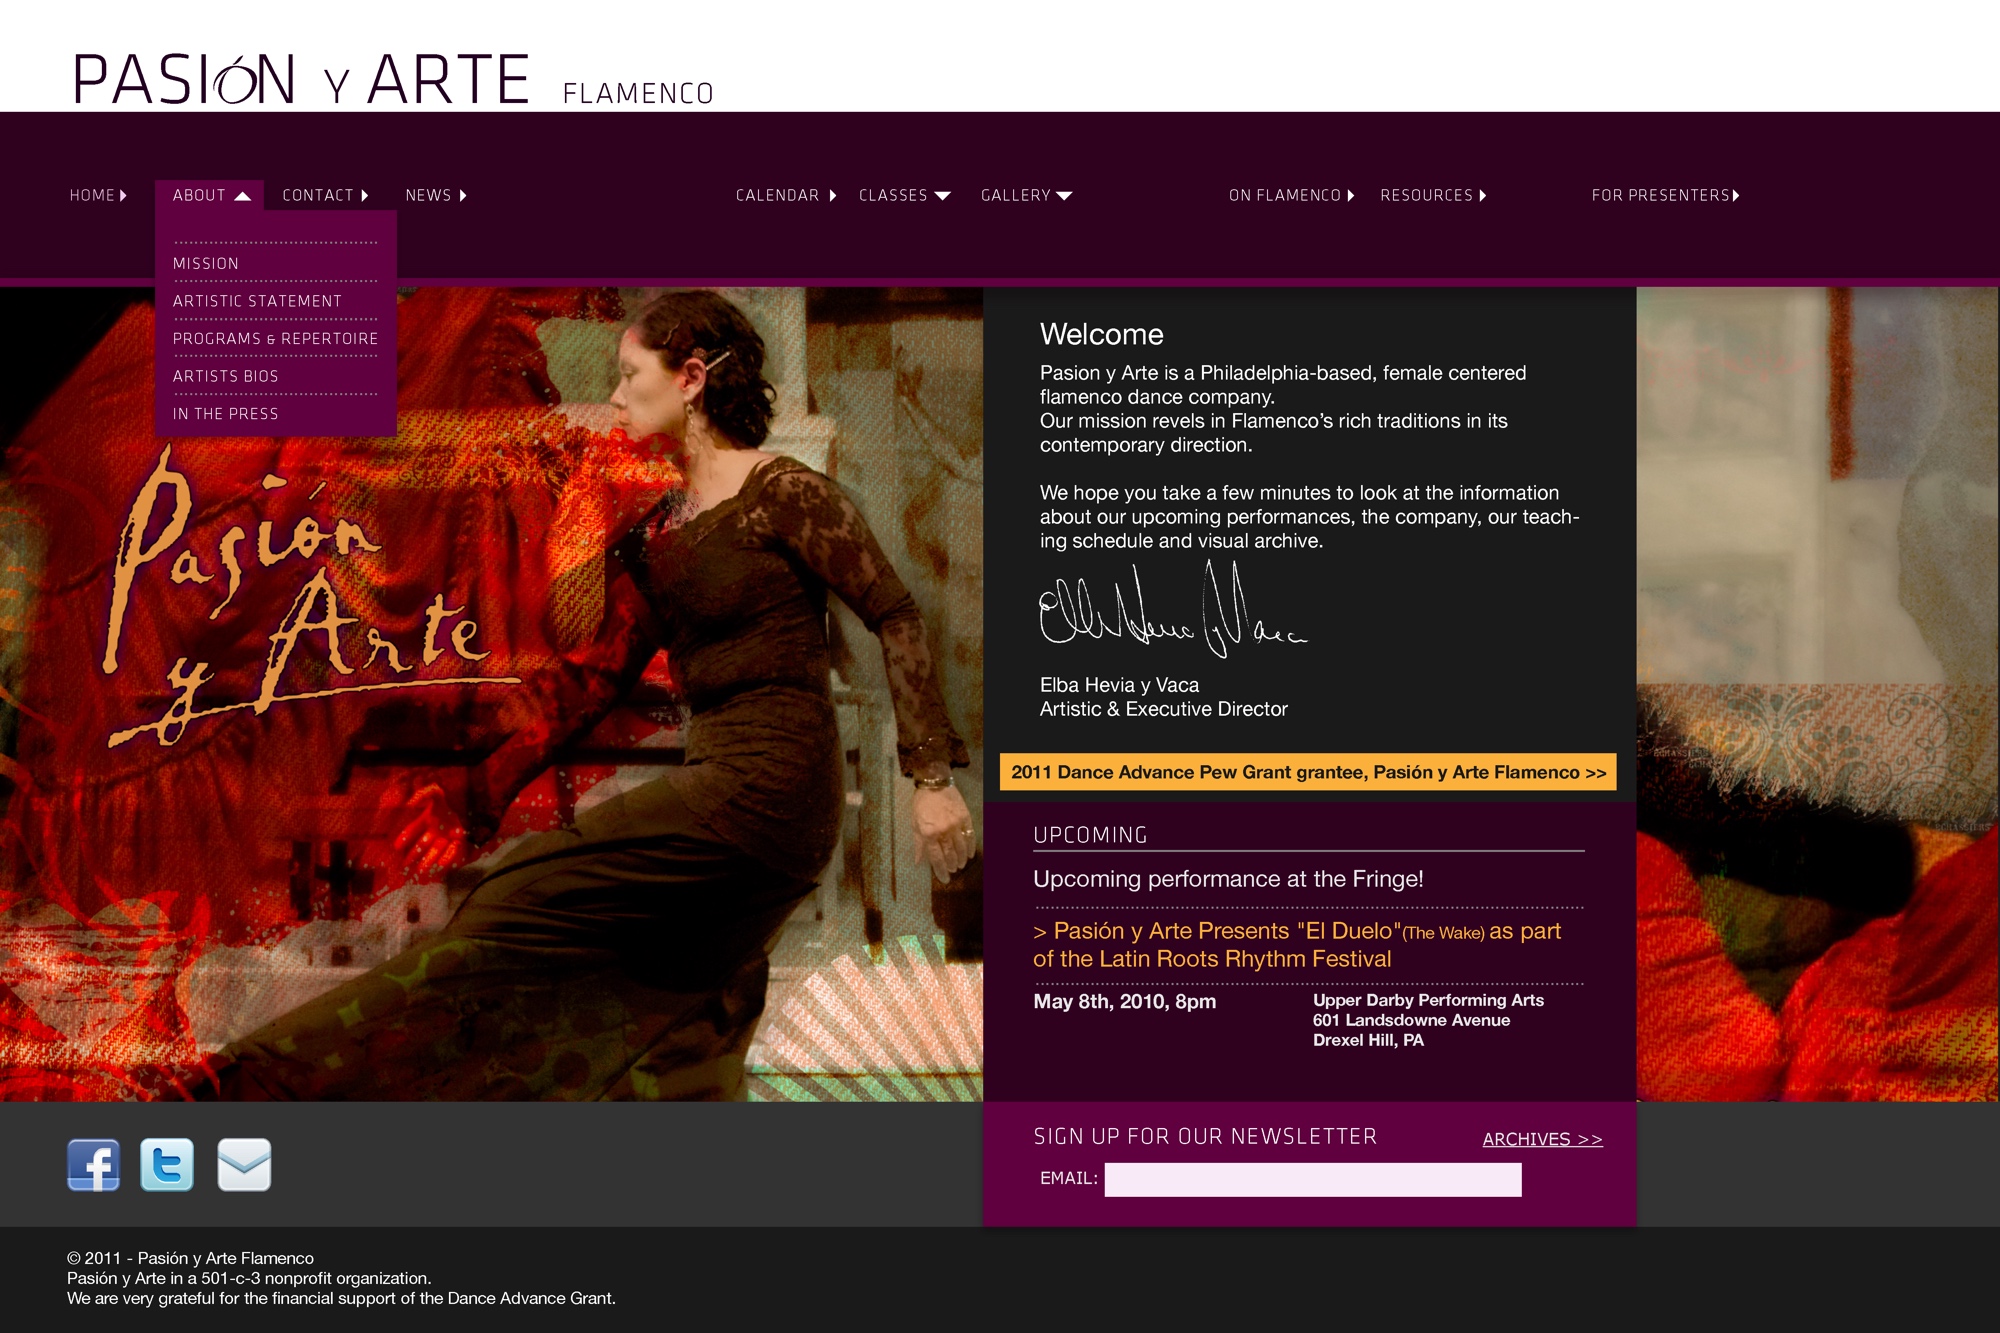Expand the Classes dropdown menu
2000x1333 pixels.
[904, 195]
